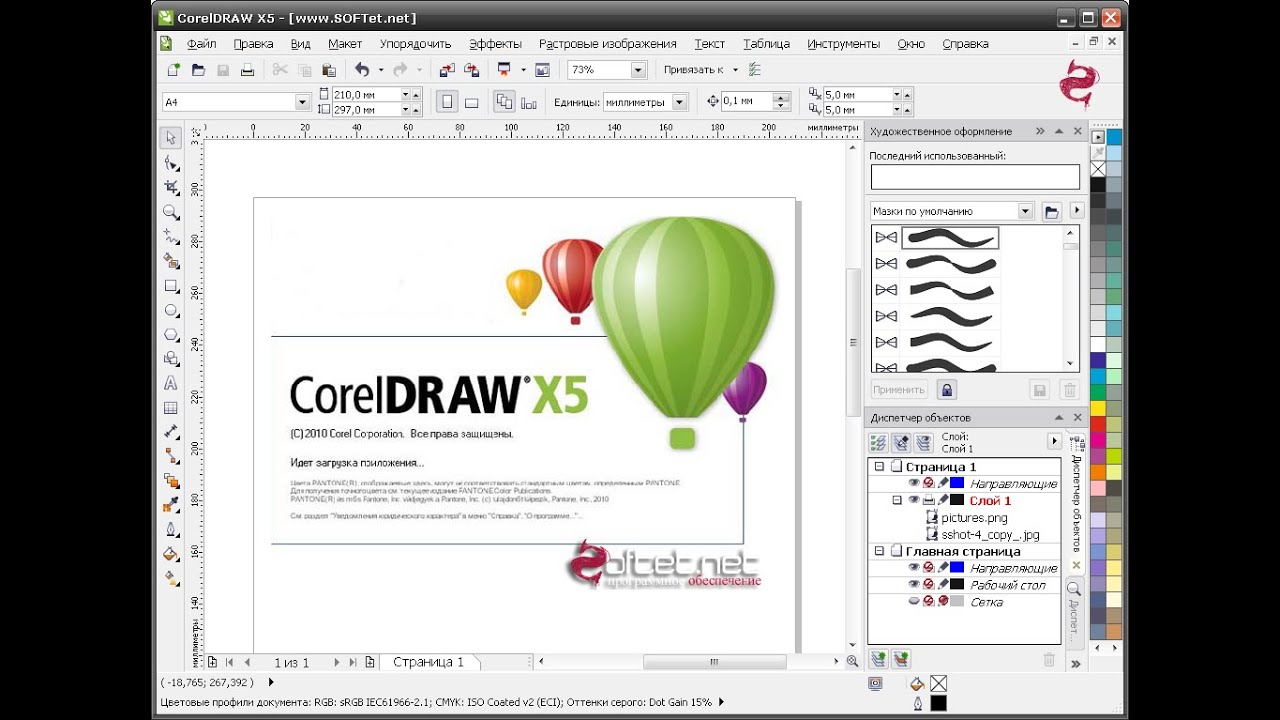
Task: Collapse Главная страница tree node
Action: pyautogui.click(x=879, y=551)
